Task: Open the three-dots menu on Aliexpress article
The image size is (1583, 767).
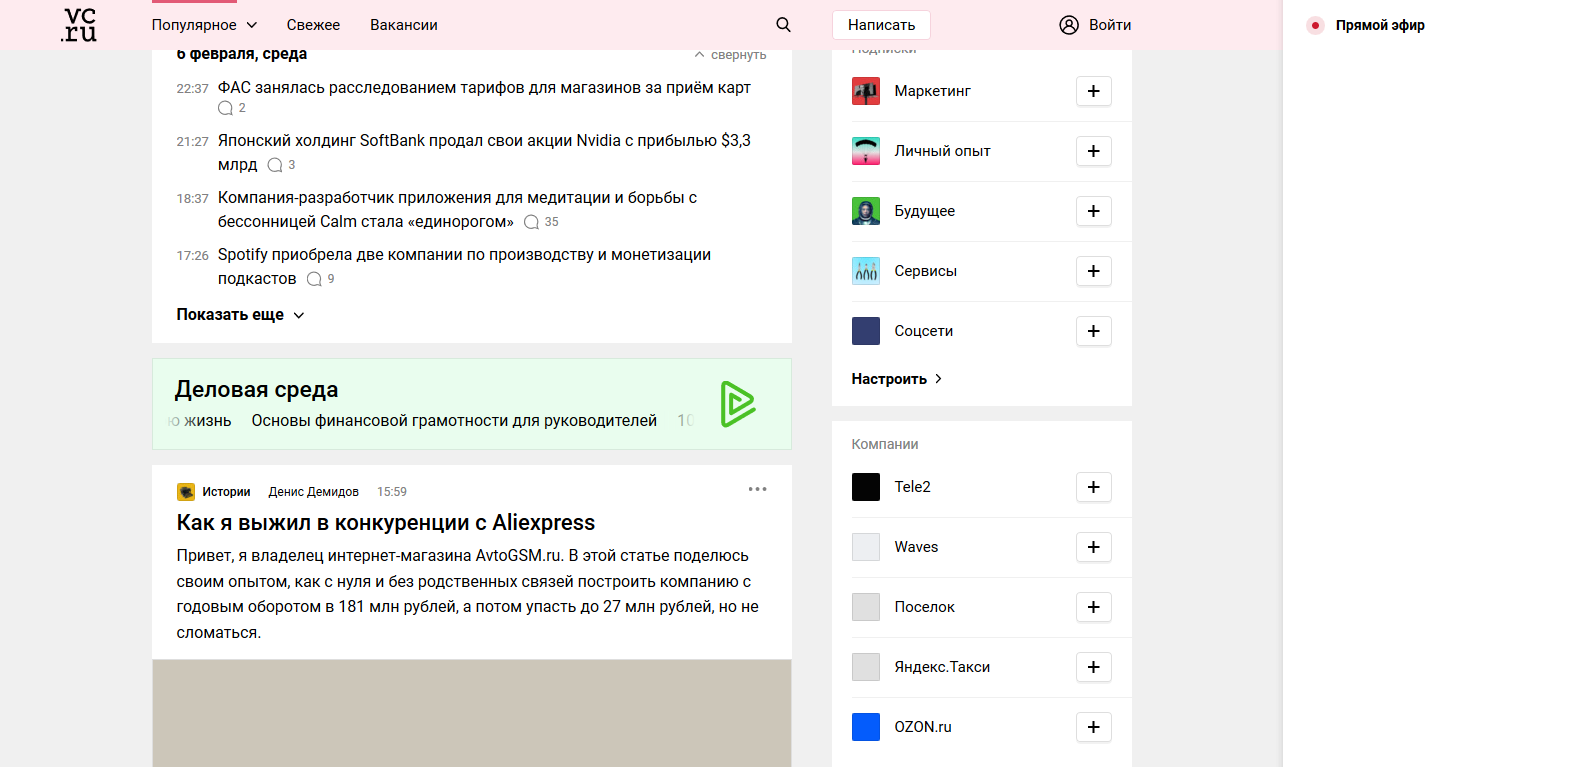Action: tap(758, 489)
